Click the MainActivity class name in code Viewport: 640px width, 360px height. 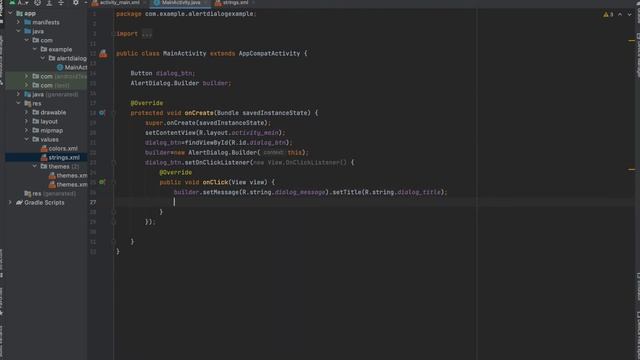tap(184, 53)
